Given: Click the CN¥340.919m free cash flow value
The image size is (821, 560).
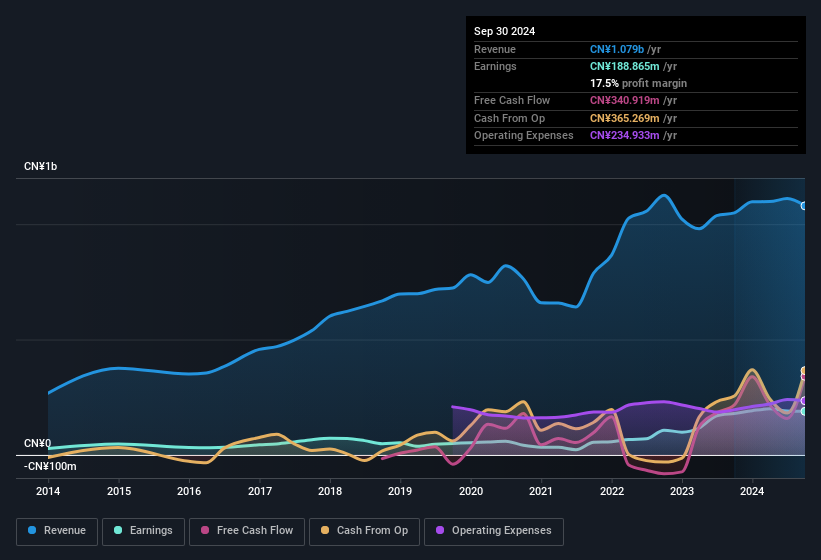Looking at the screenshot, I should 625,100.
